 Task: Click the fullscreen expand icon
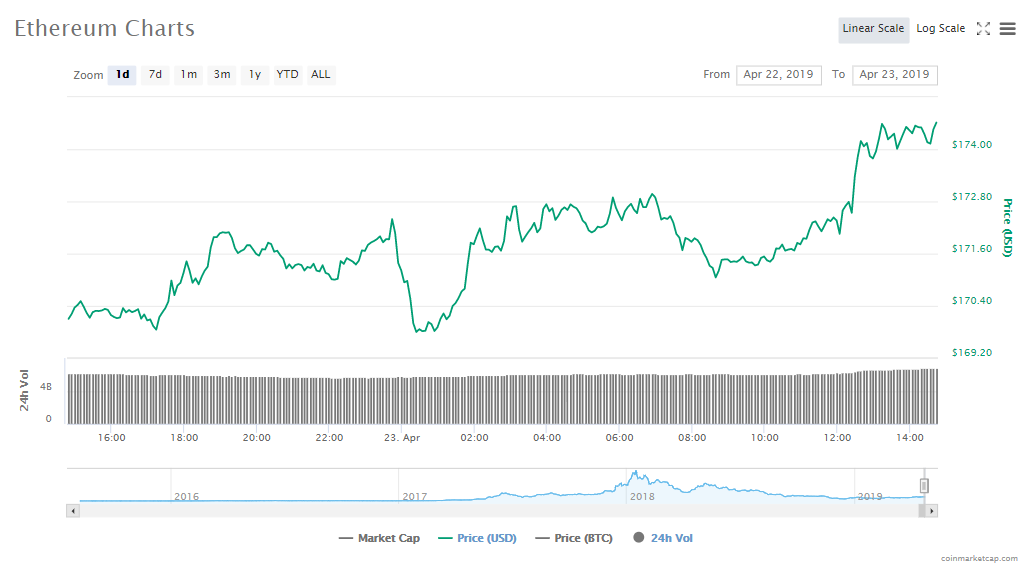[x=983, y=29]
